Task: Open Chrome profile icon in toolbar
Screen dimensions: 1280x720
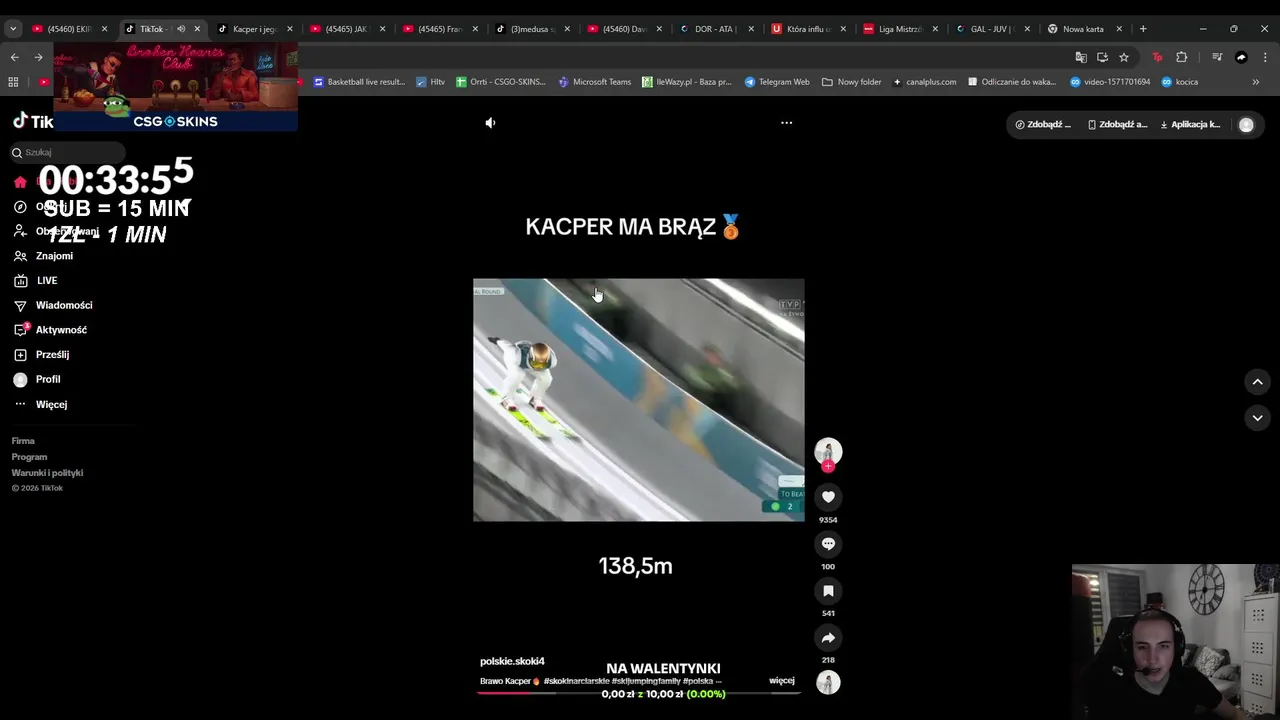Action: point(1241,57)
